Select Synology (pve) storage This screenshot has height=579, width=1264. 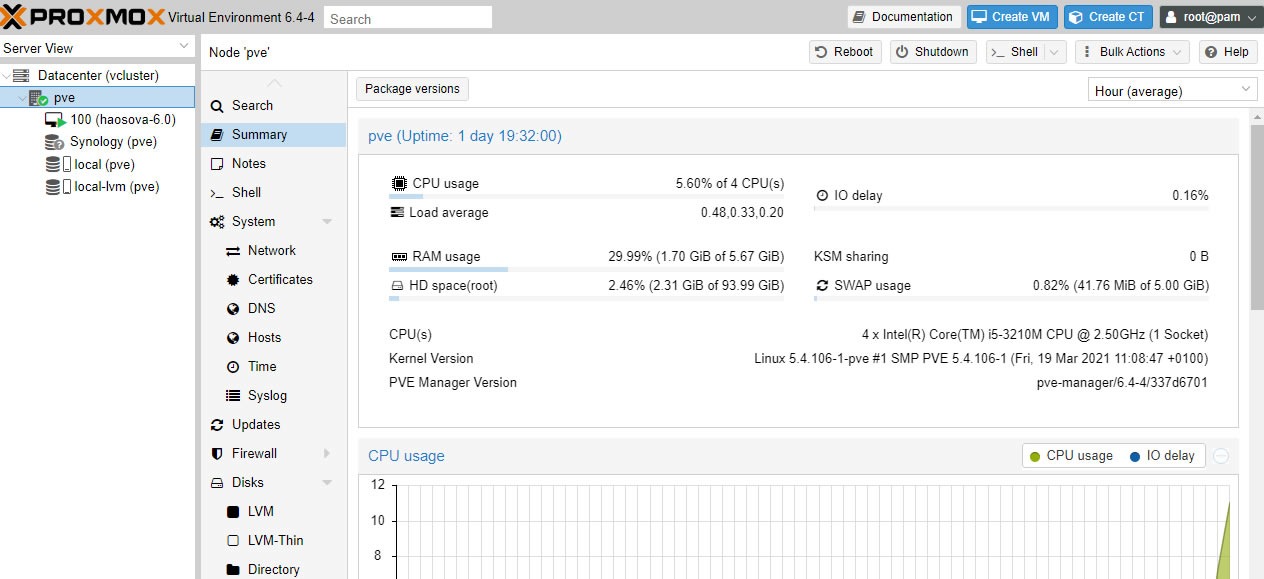[113, 141]
